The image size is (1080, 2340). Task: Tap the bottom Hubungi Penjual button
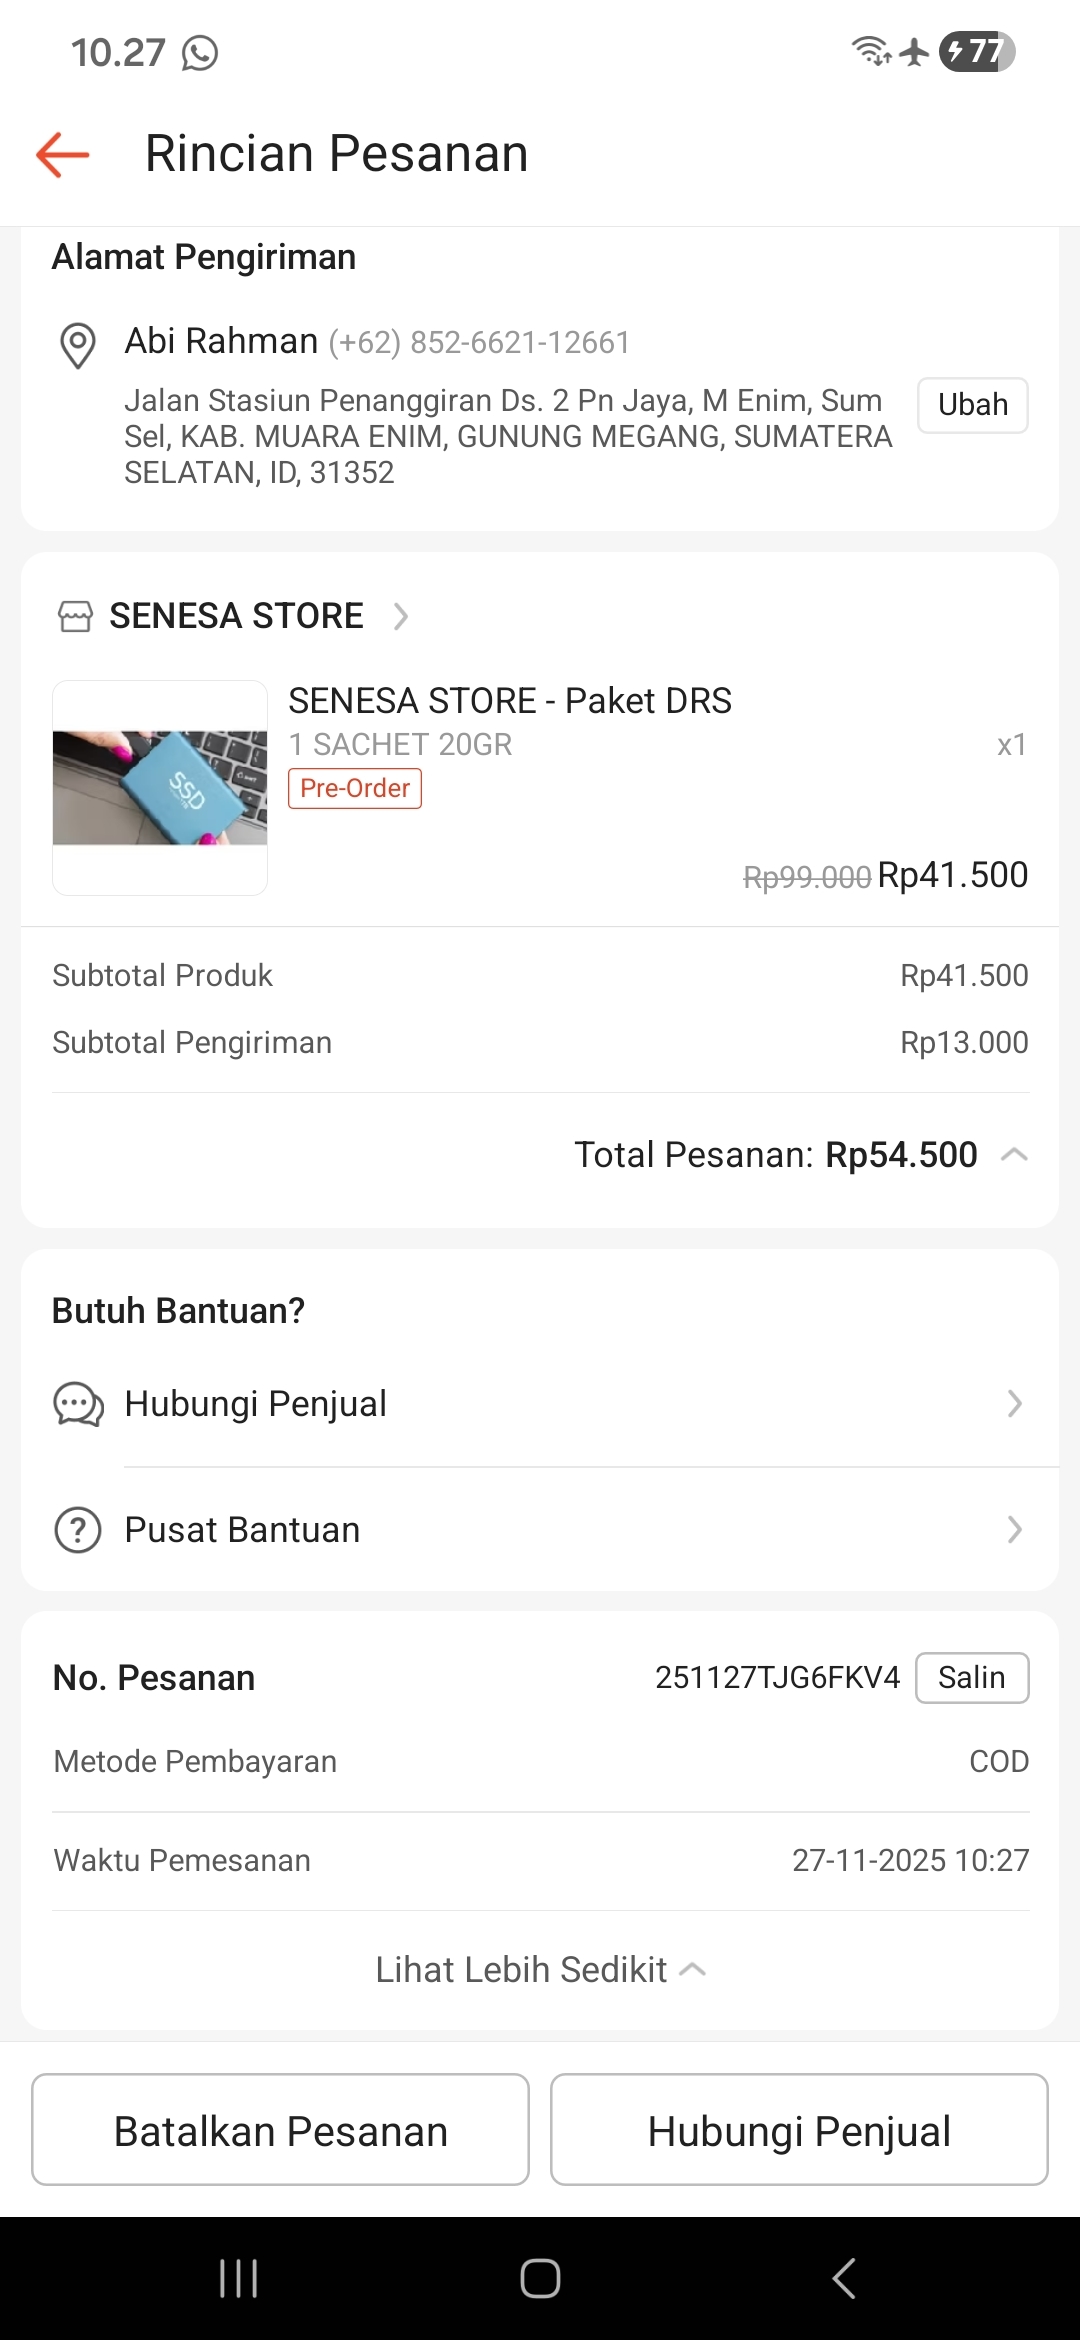coord(799,2130)
